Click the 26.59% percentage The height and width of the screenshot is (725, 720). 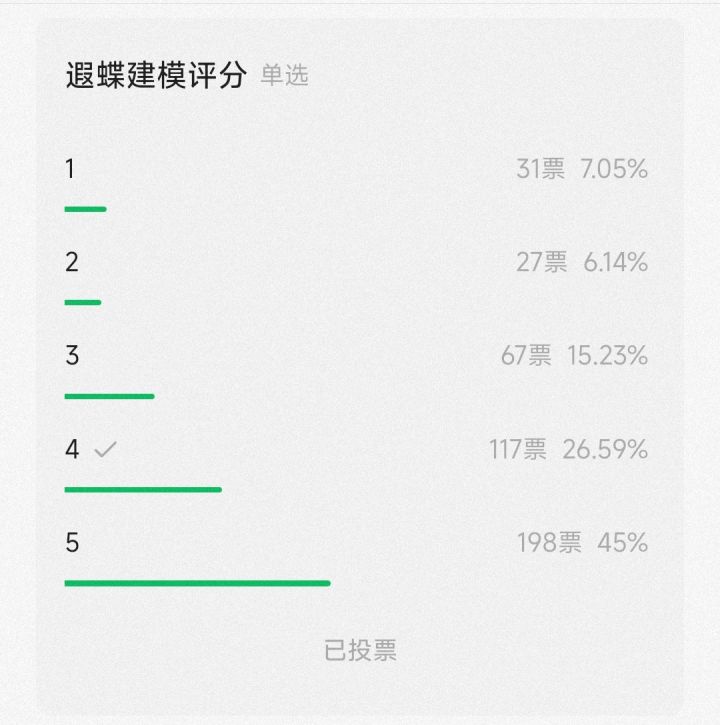click(x=605, y=450)
